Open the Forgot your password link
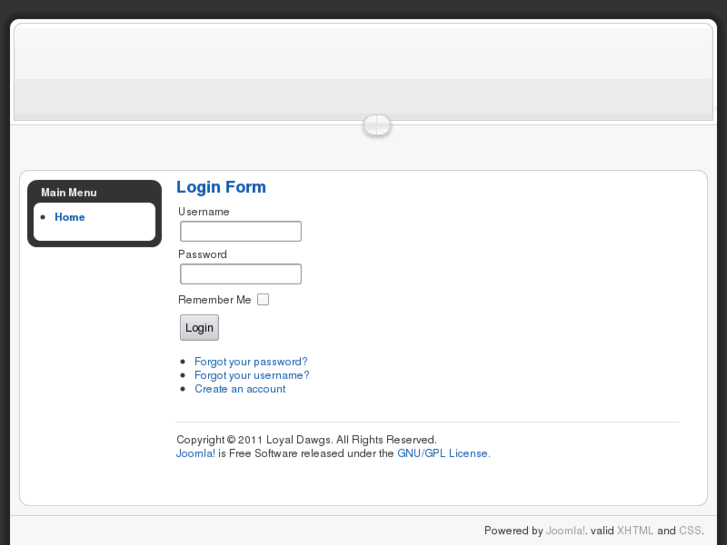 [251, 362]
